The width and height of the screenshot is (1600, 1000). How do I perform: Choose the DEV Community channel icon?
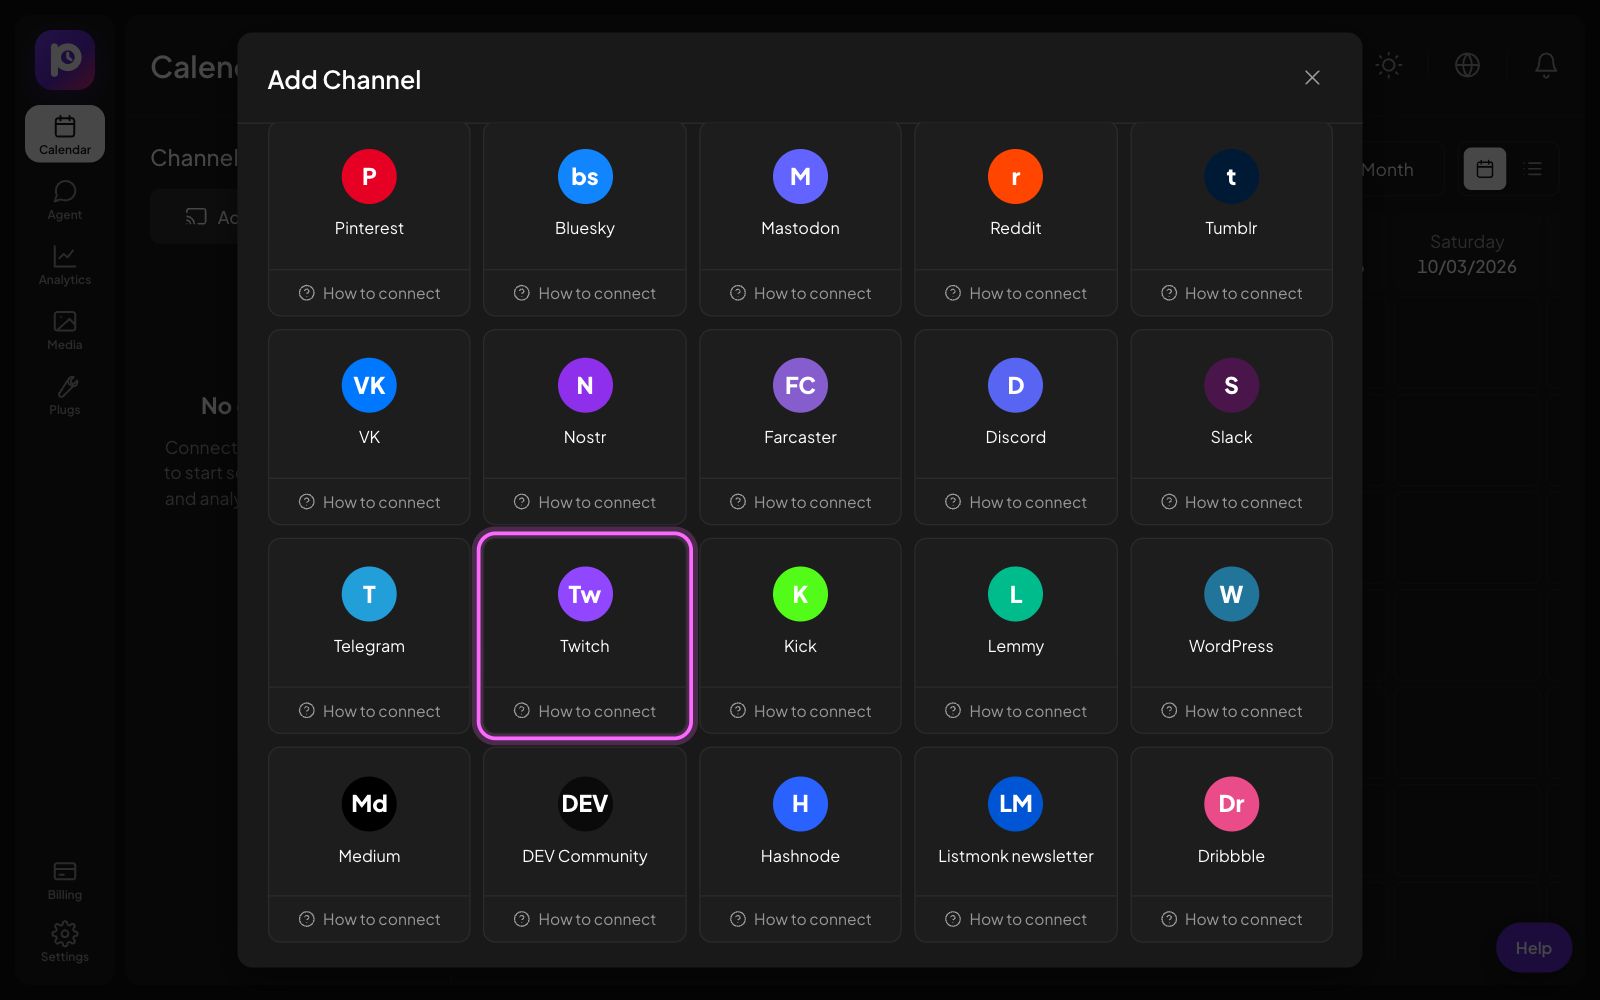(x=585, y=804)
